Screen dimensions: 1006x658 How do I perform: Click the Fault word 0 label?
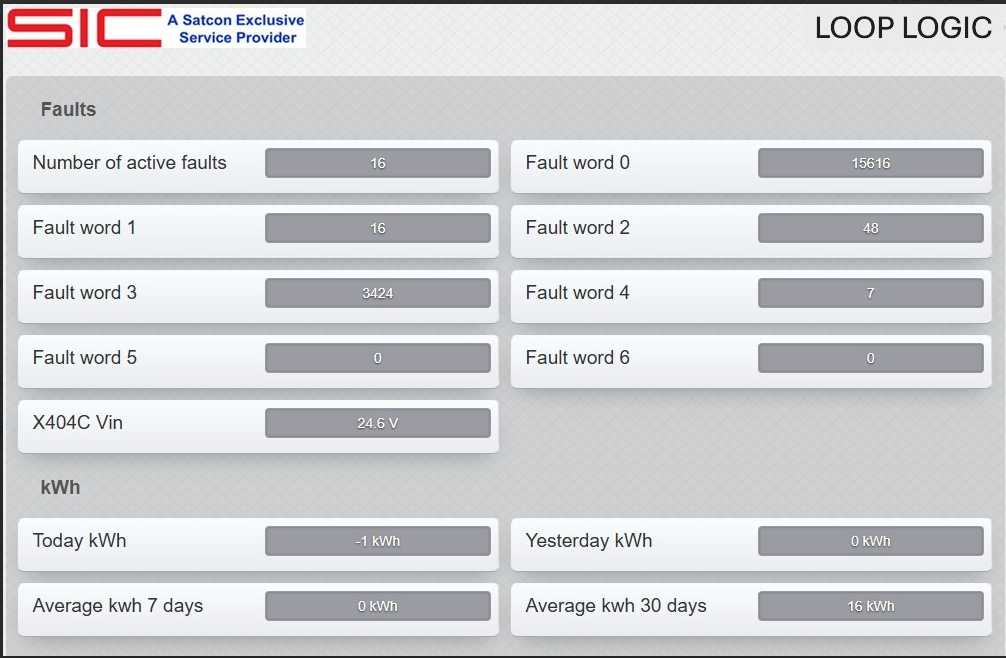(x=577, y=163)
